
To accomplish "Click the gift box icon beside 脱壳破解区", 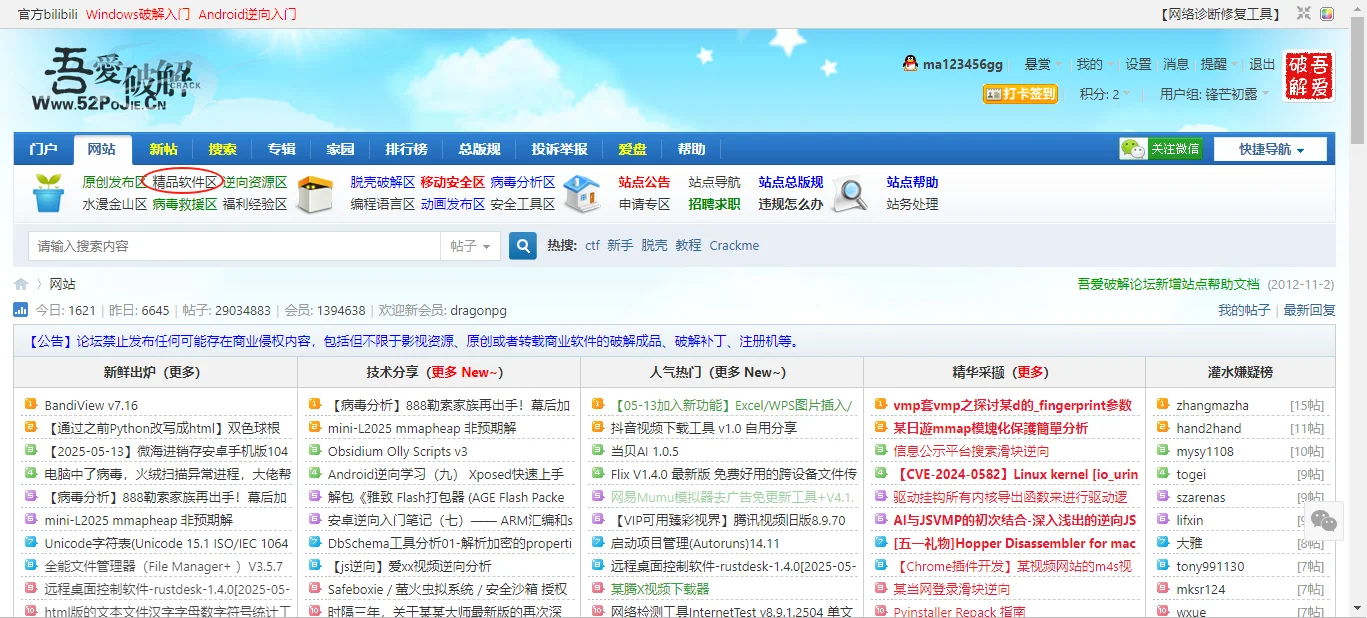I will 315,194.
